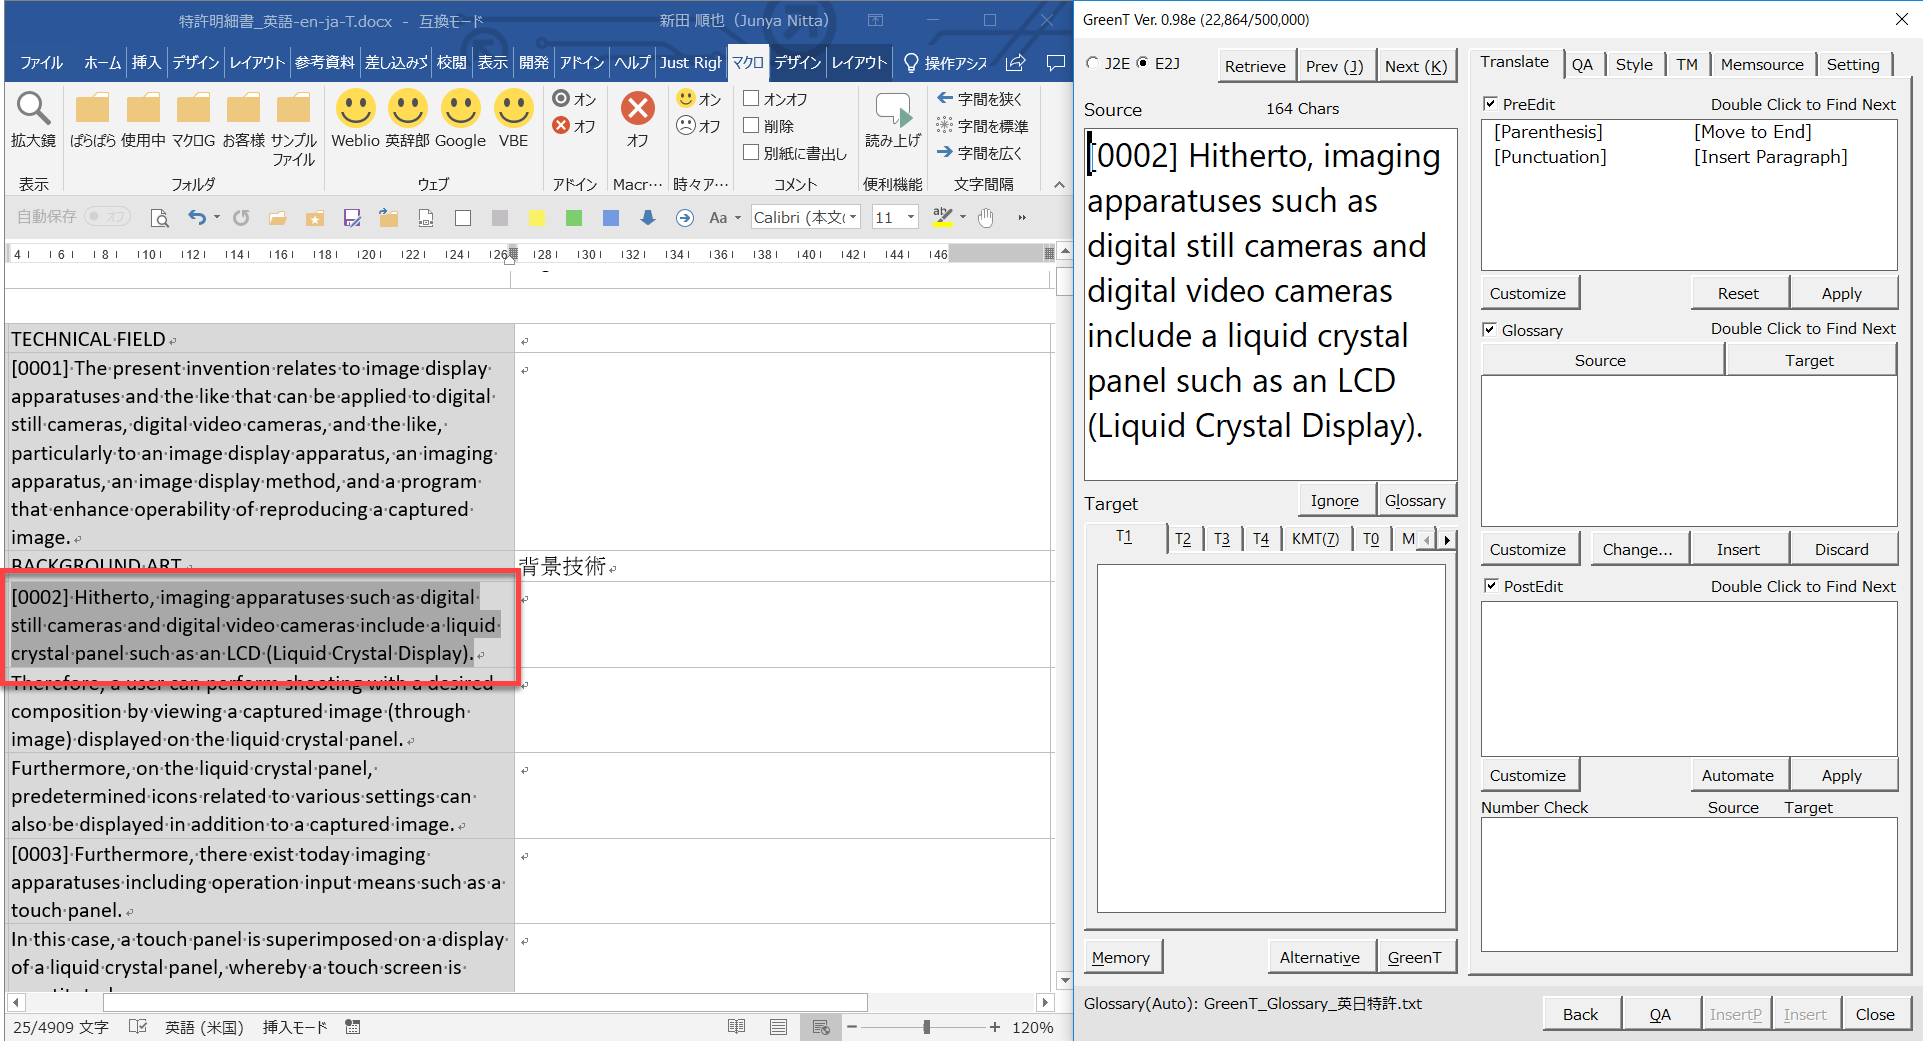1923x1041 pixels.
Task: Open the font size 11 dropdown
Action: point(910,218)
